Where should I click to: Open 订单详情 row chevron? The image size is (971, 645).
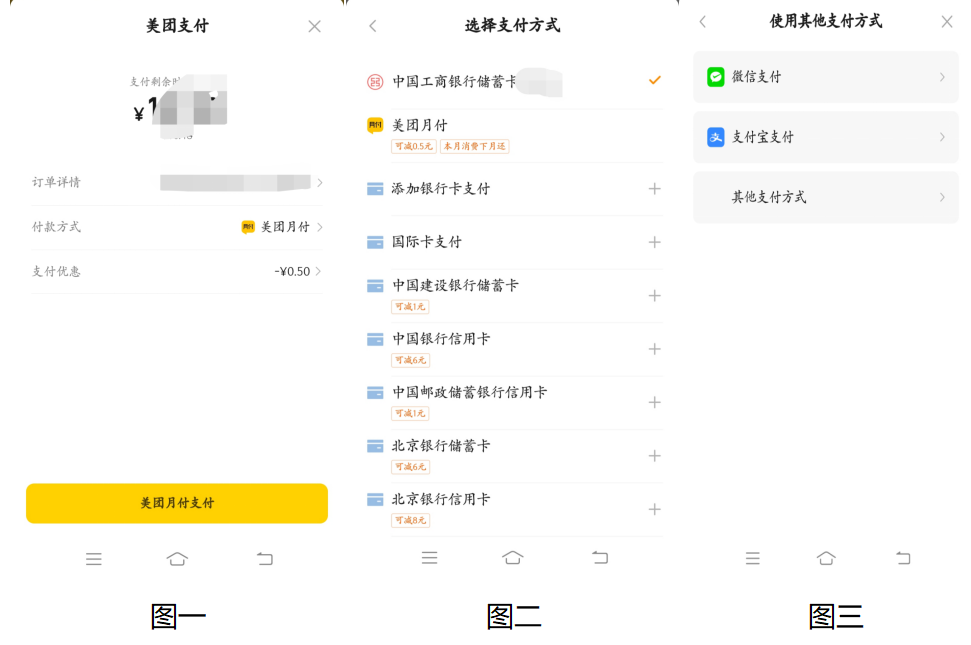tap(320, 183)
